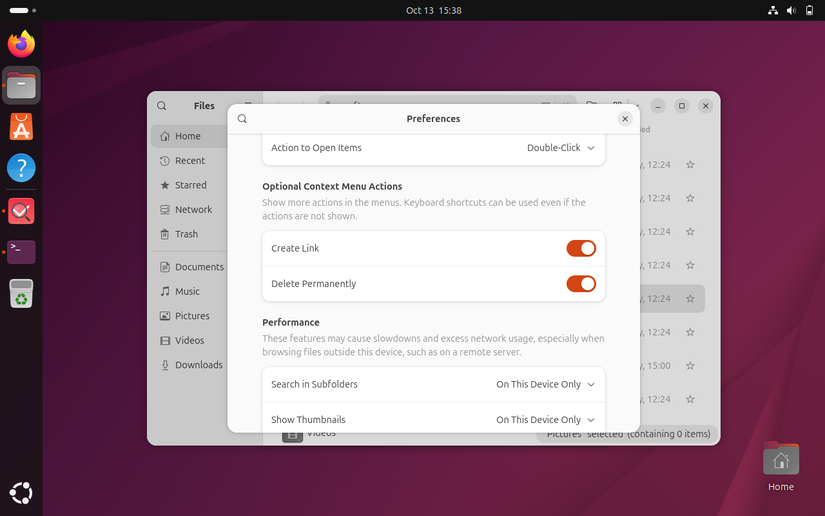Star the last visible 12:24 file row

click(690, 399)
